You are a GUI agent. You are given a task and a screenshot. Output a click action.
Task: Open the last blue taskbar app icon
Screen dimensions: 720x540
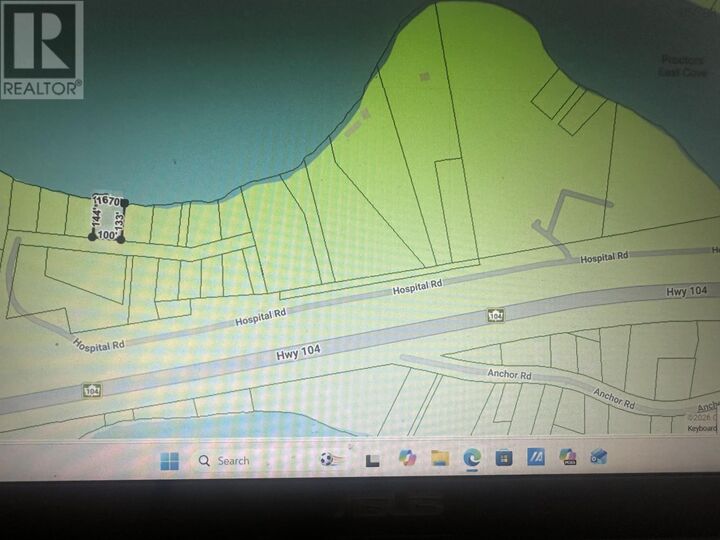(x=599, y=456)
